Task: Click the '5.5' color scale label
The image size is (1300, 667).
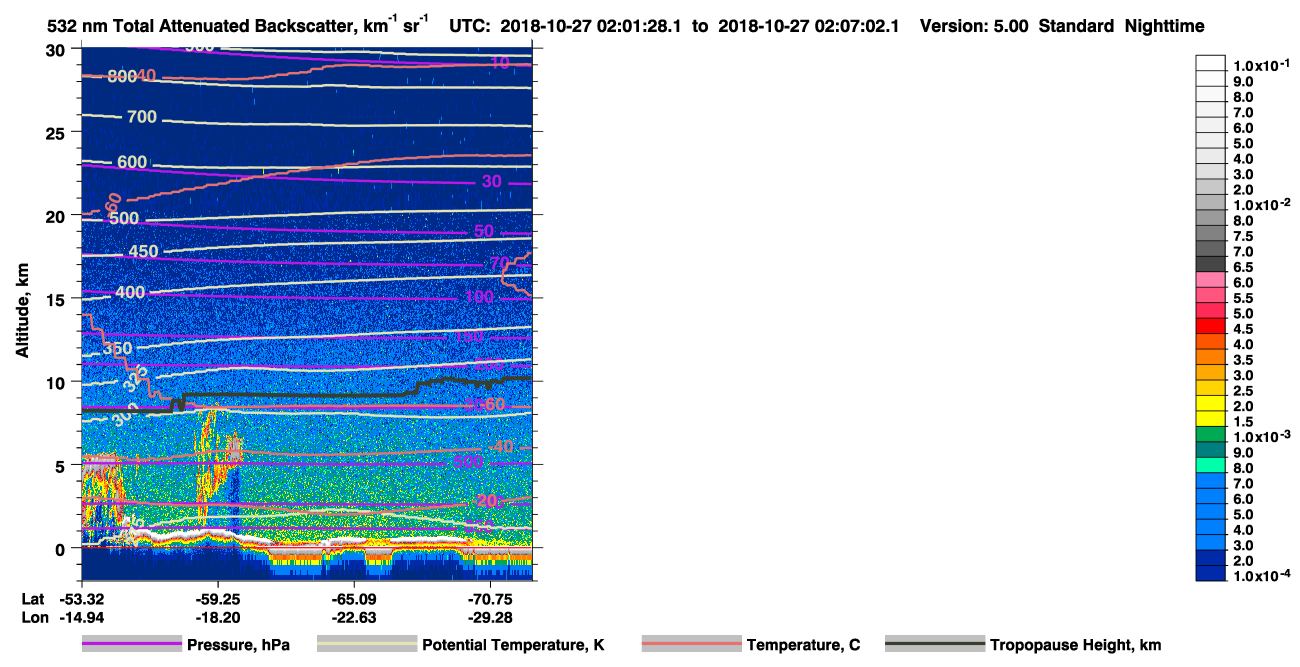Action: (x=1243, y=298)
